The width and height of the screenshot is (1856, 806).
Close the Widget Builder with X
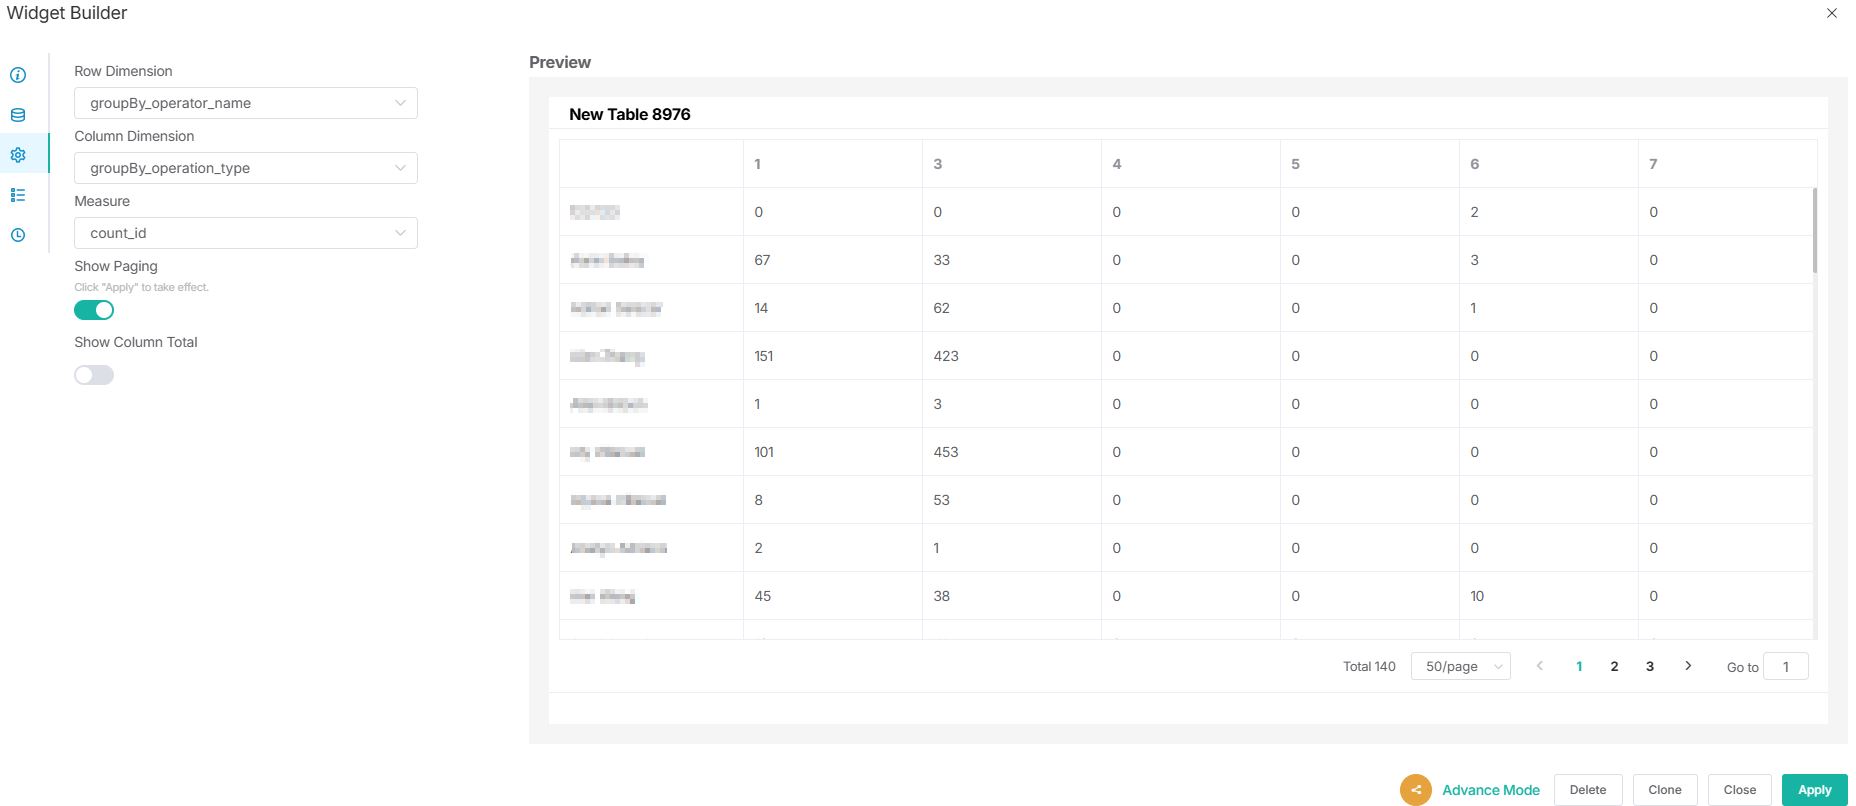pyautogui.click(x=1832, y=13)
